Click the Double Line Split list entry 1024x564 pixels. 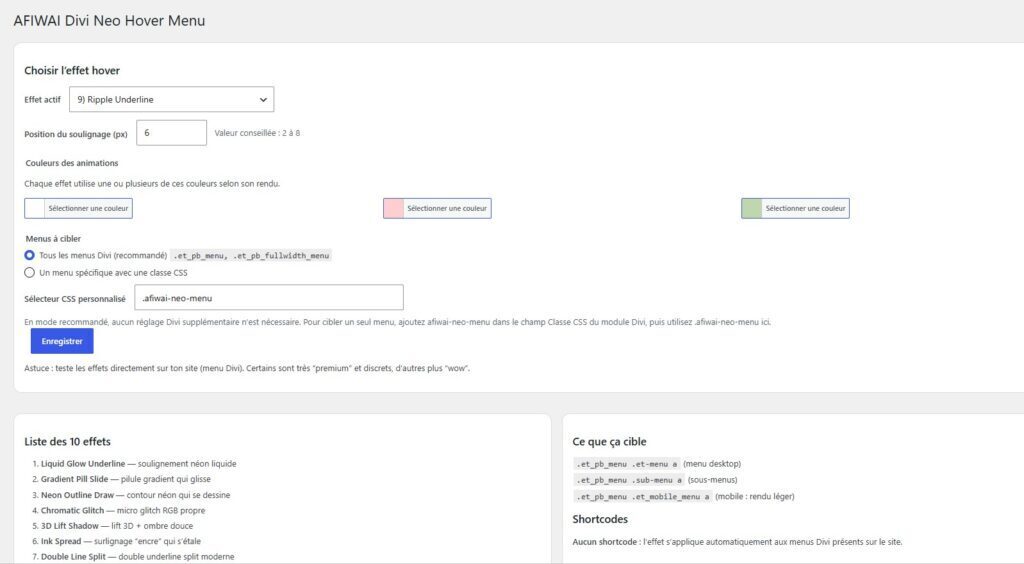click(137, 557)
